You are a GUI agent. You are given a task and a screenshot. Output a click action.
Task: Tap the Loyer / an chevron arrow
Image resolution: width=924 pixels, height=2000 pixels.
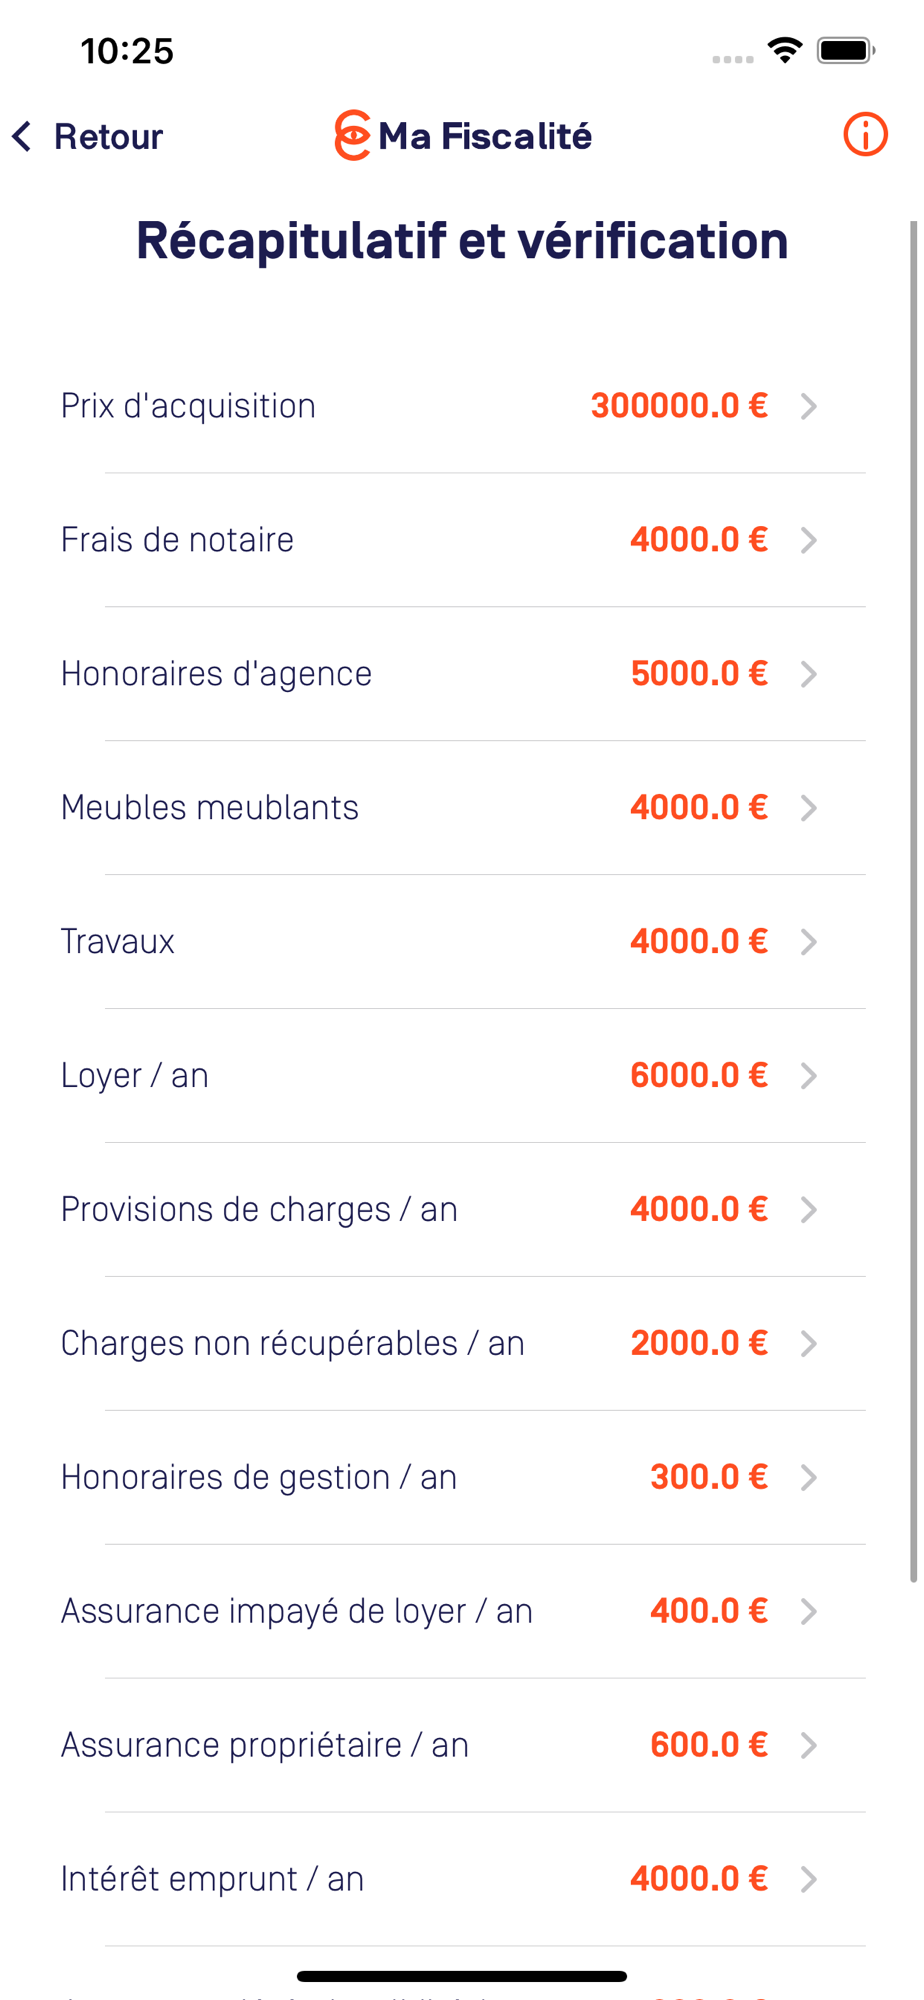pos(809,1076)
